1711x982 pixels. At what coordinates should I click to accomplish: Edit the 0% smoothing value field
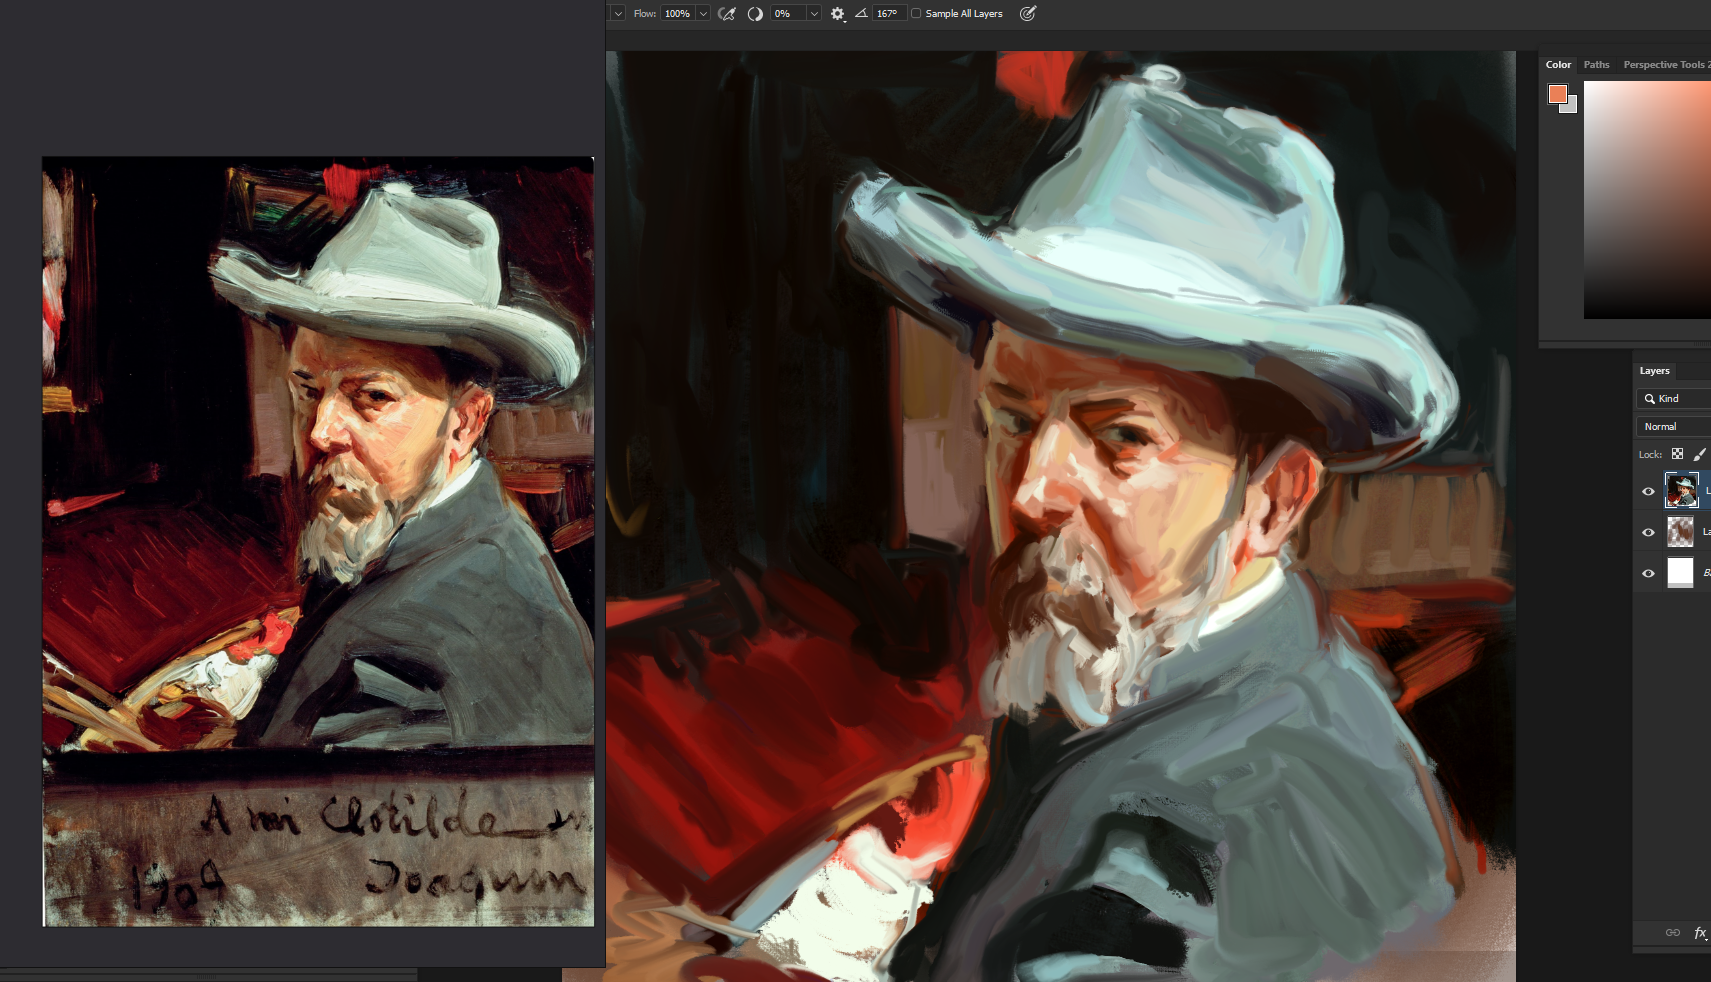coord(788,14)
